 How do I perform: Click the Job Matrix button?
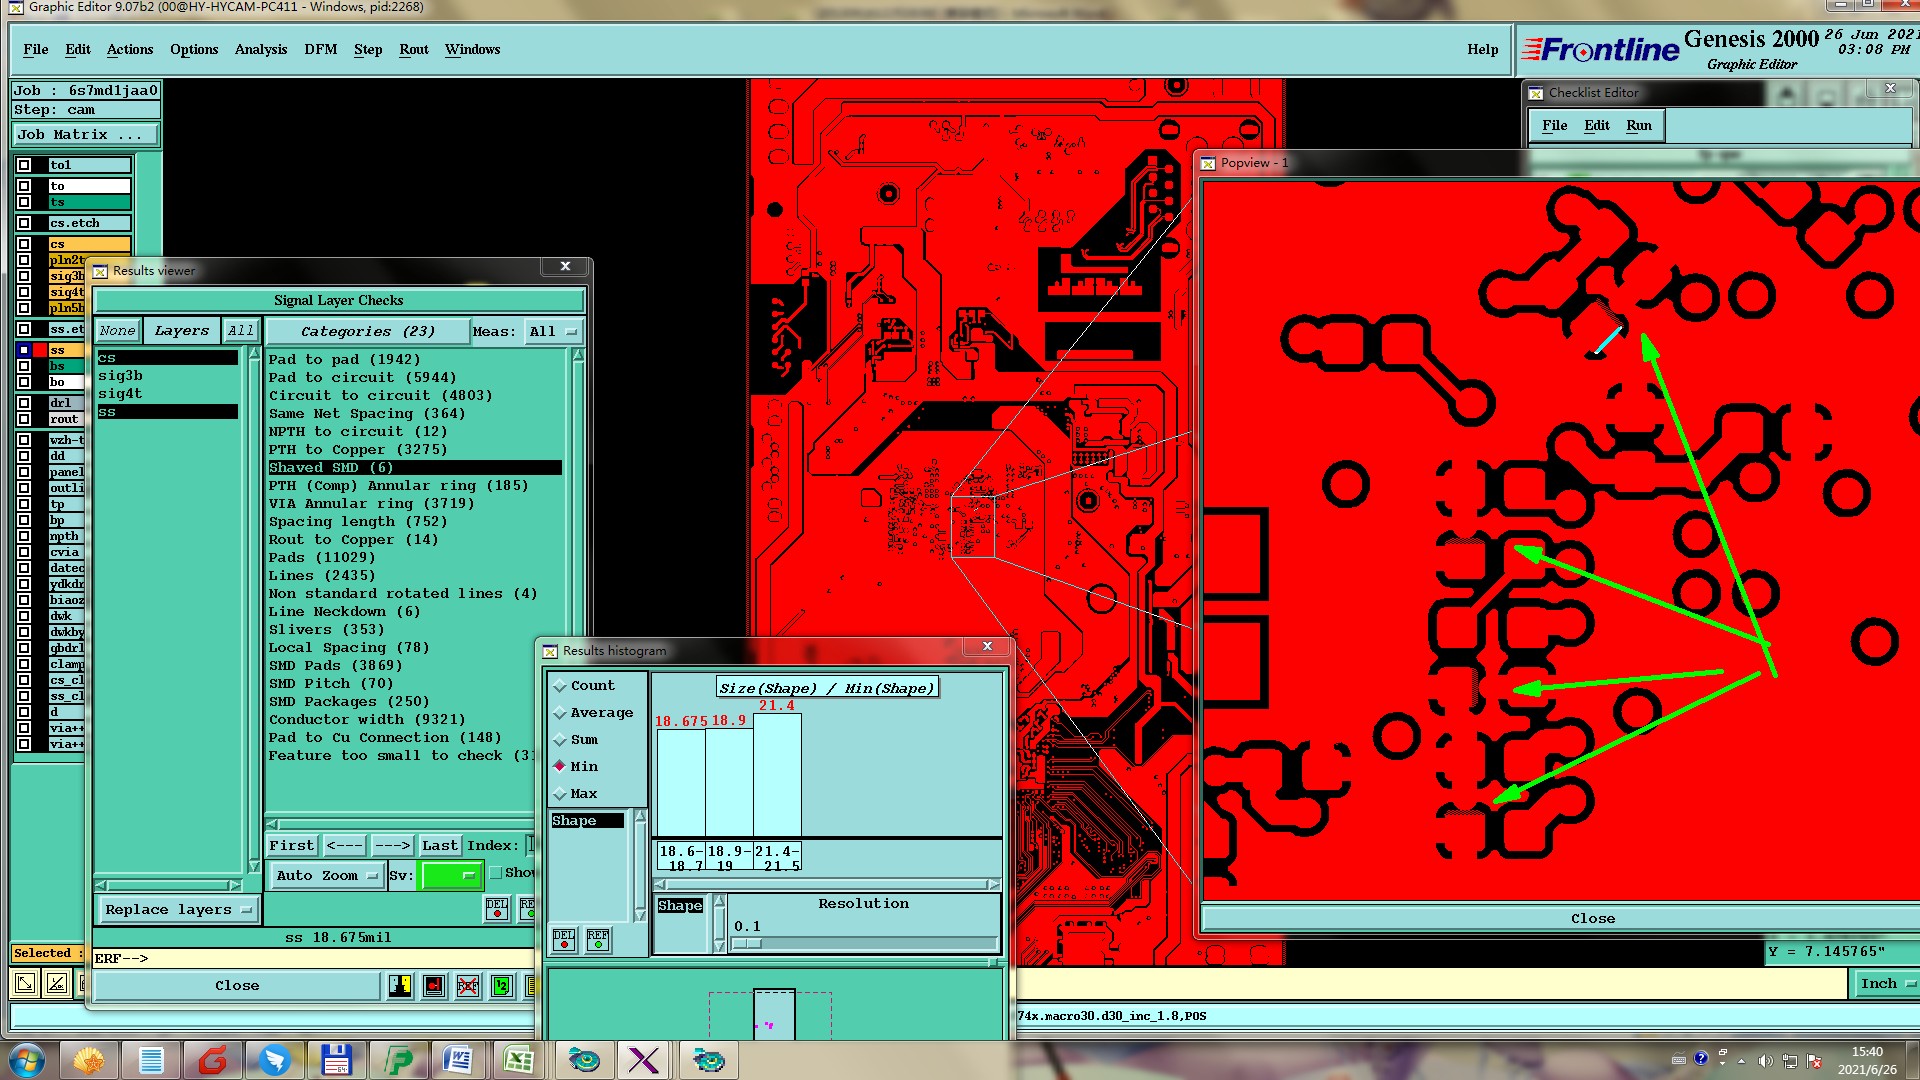85,134
